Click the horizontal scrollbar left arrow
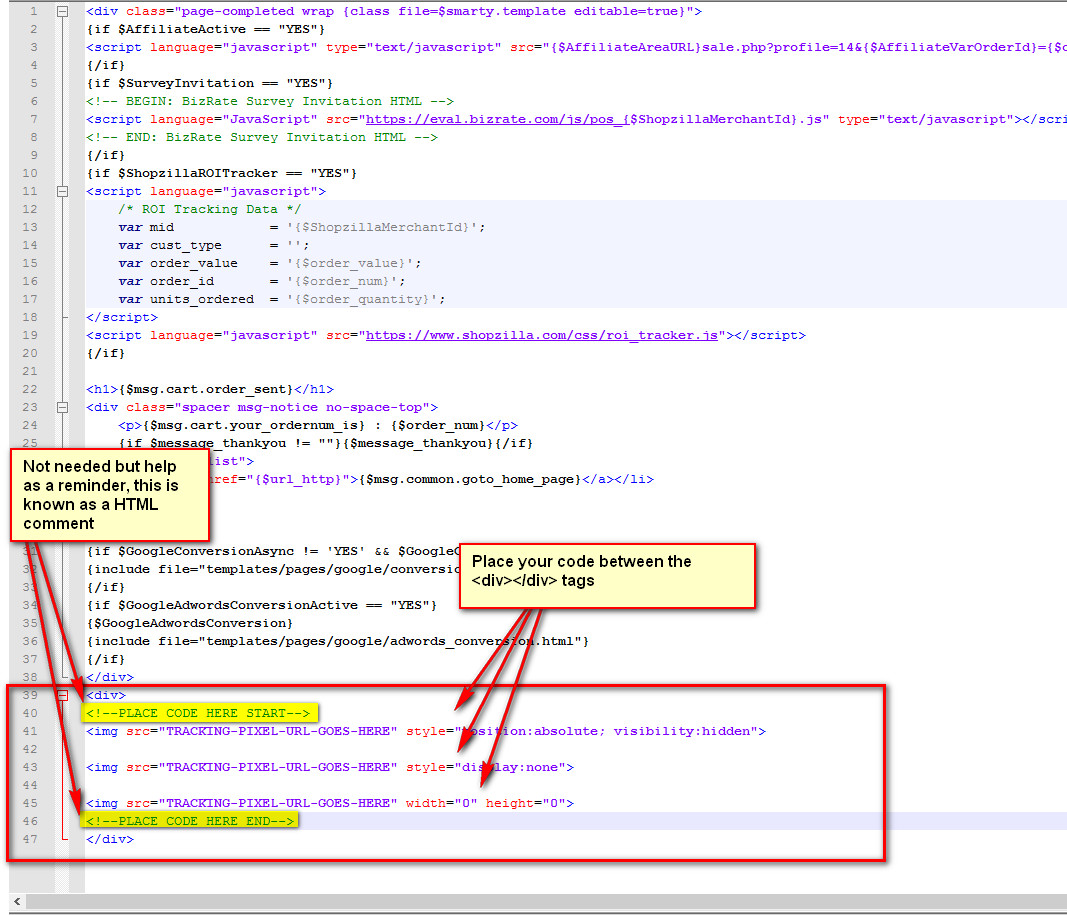 [17, 901]
